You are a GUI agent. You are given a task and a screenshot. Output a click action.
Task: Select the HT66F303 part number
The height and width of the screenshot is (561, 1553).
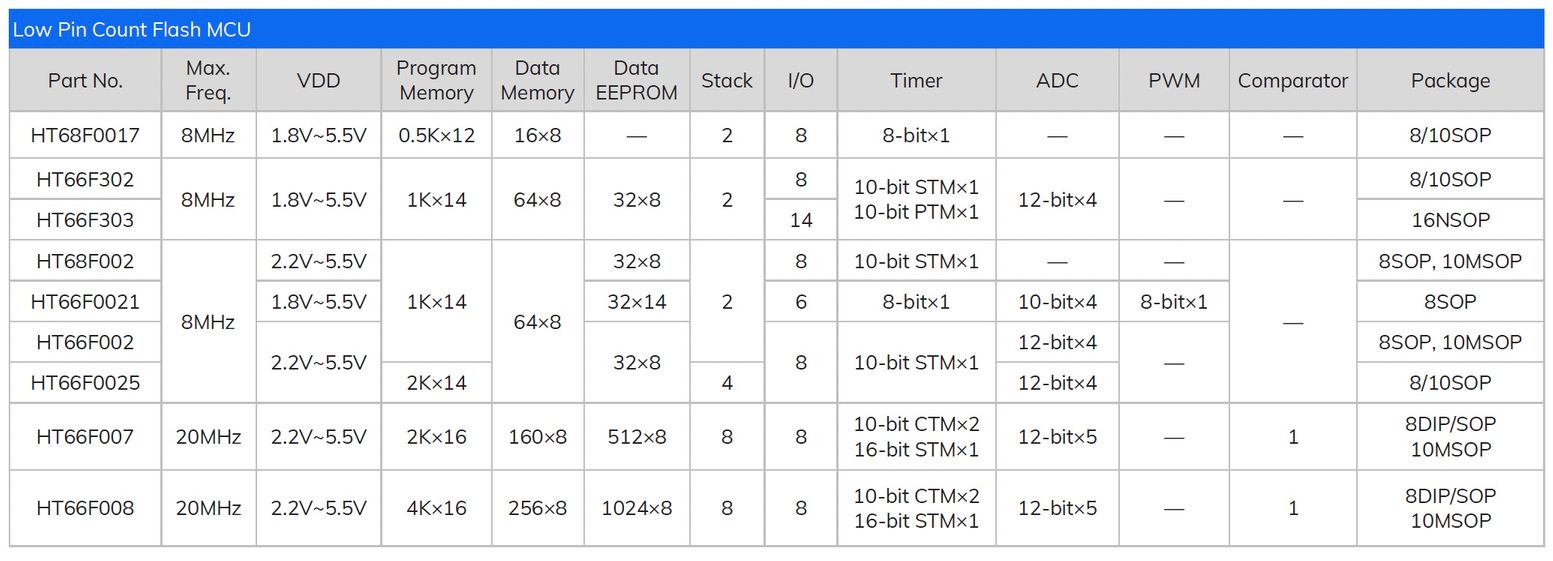pyautogui.click(x=85, y=220)
